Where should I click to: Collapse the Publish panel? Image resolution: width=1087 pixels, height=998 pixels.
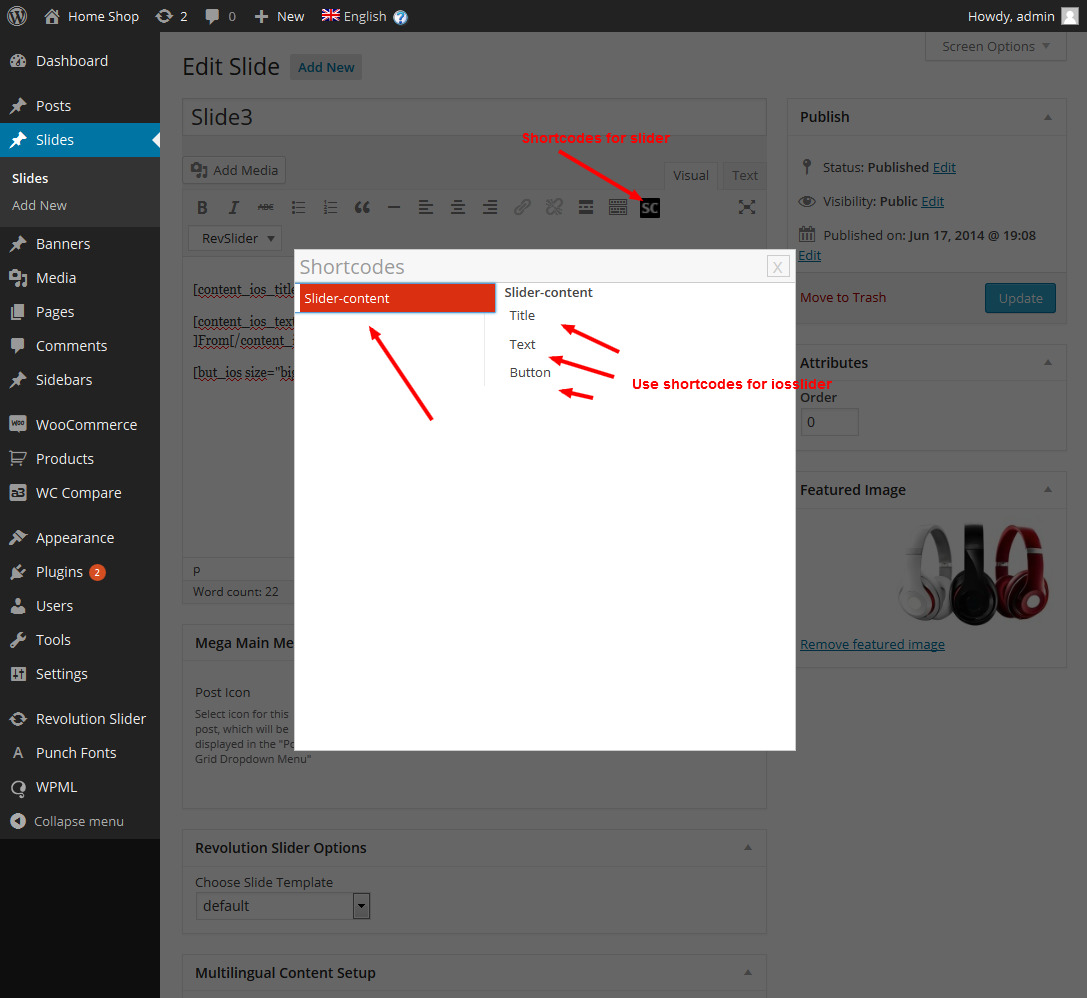[x=1047, y=117]
